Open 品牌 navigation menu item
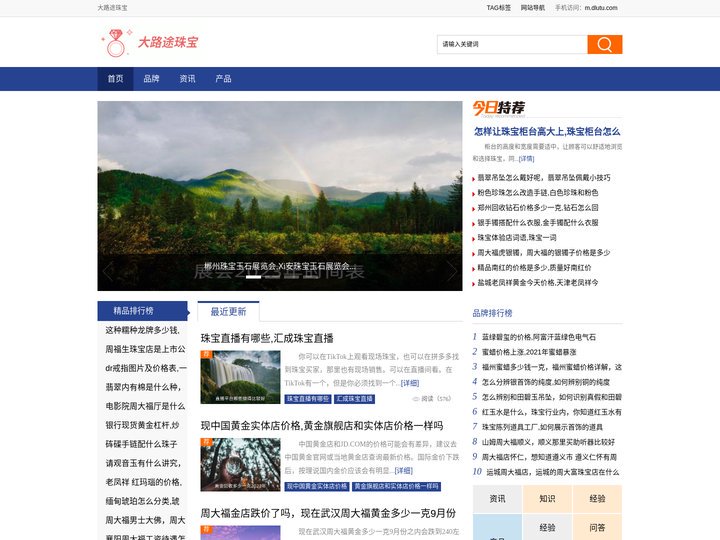This screenshot has width=720, height=540. pyautogui.click(x=151, y=79)
